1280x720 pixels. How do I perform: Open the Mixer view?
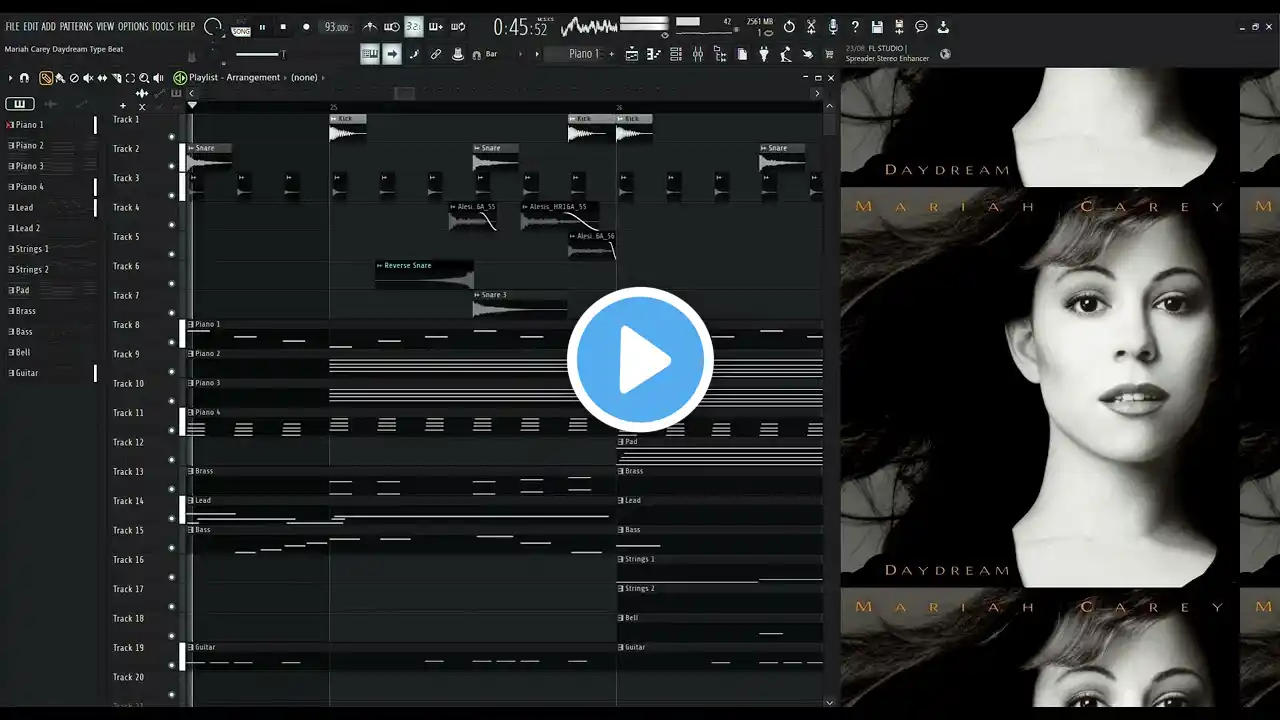click(x=697, y=54)
